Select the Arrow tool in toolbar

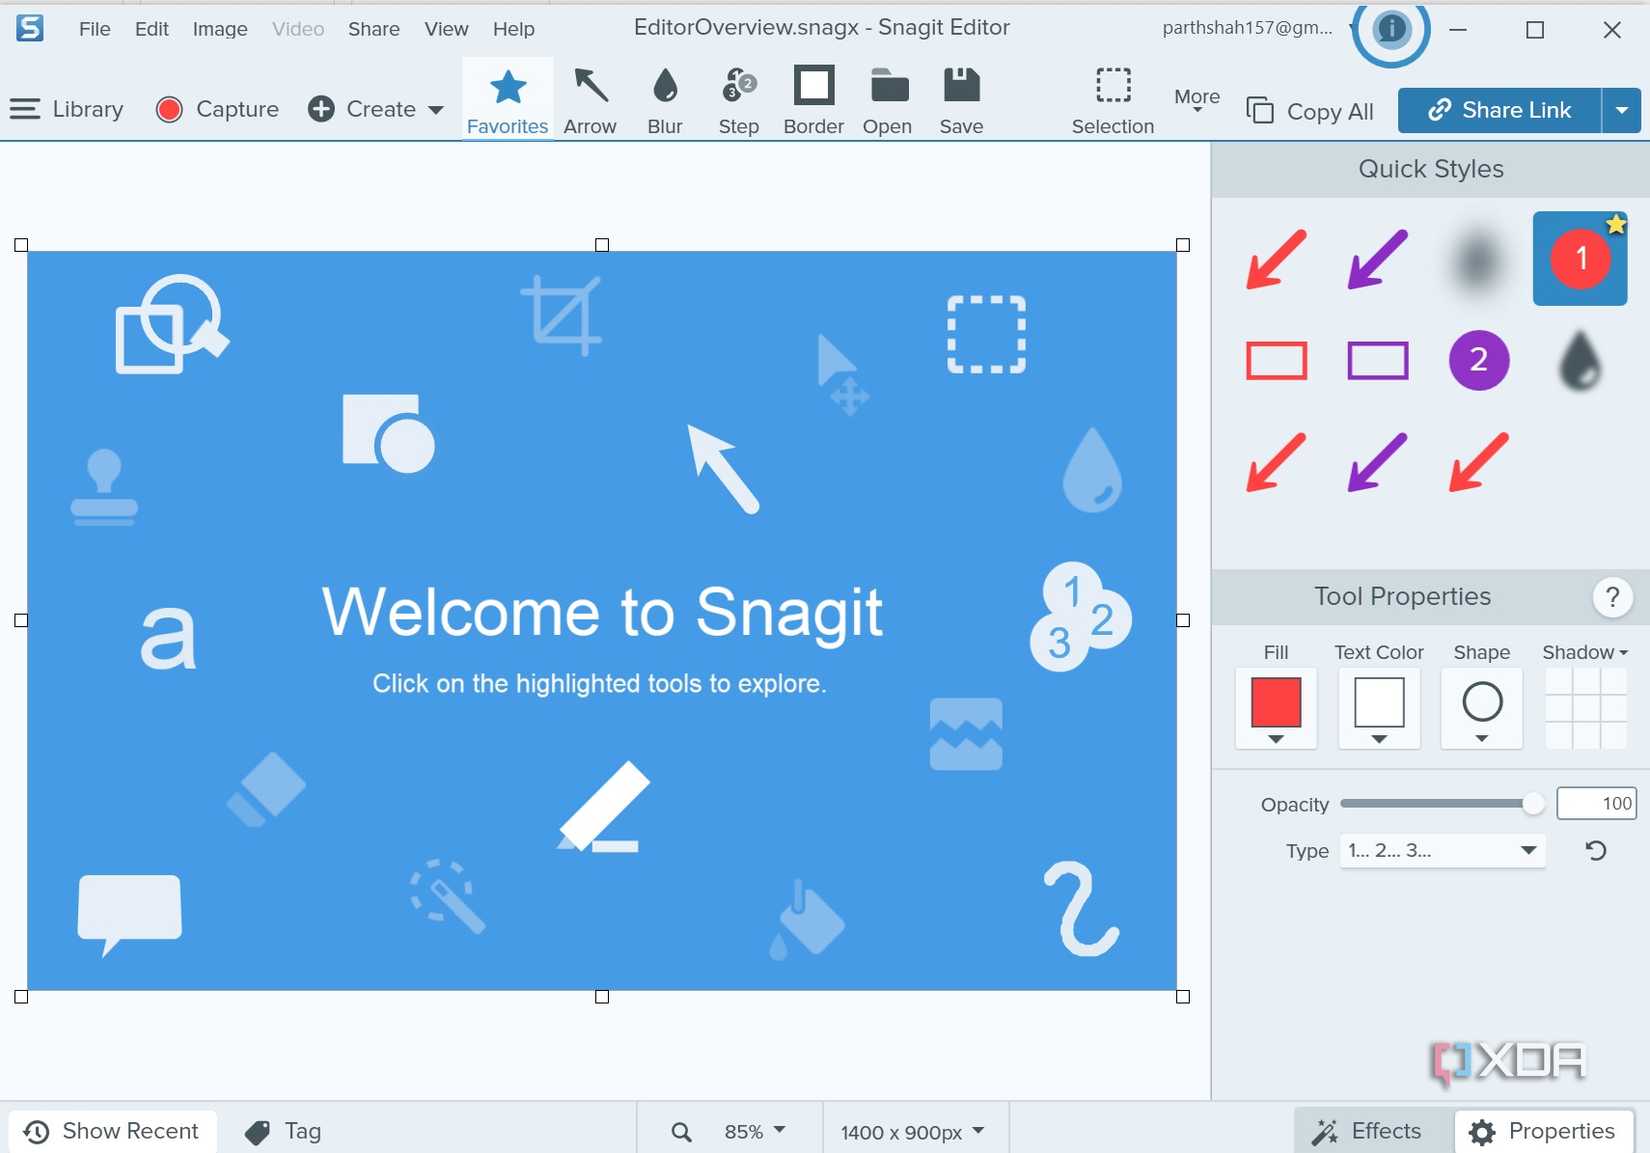coord(590,100)
